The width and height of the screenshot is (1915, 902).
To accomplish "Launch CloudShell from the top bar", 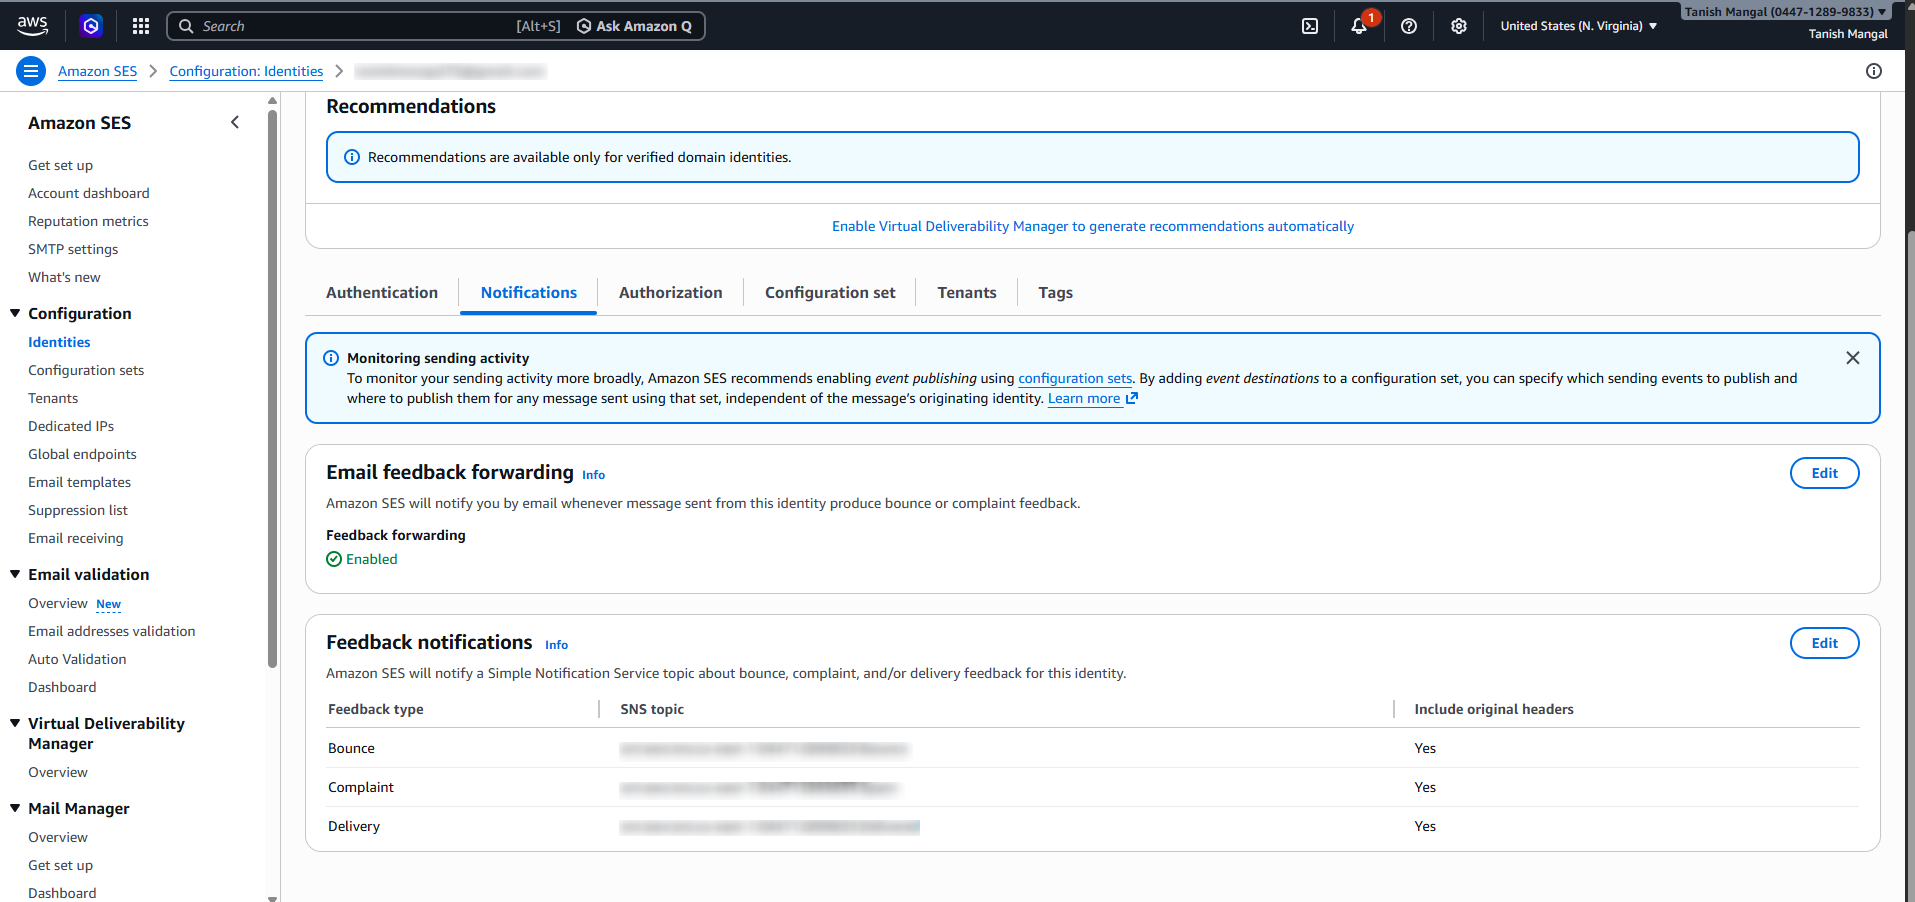I will click(x=1309, y=26).
